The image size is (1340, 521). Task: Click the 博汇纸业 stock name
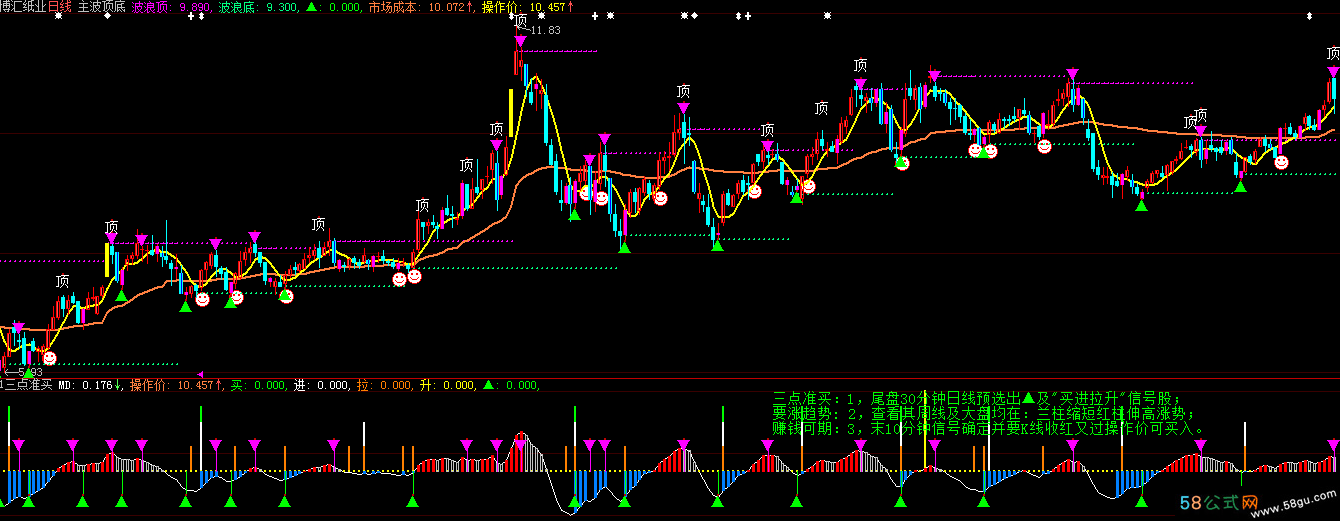pos(24,7)
